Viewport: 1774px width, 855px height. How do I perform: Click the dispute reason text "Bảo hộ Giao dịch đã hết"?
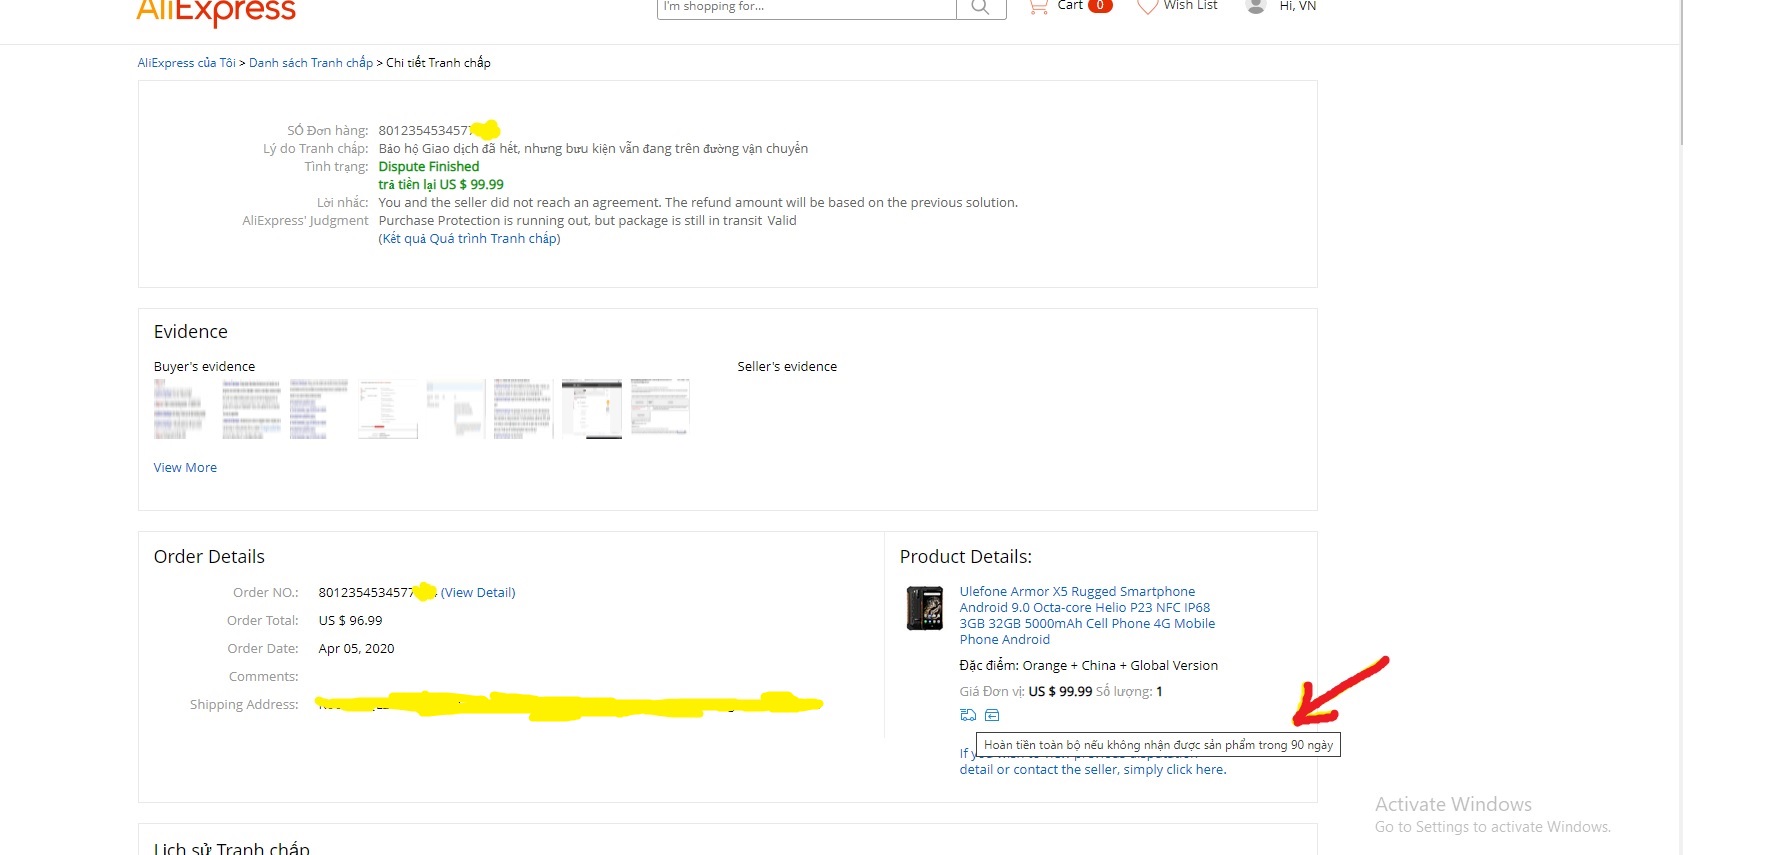pos(449,149)
